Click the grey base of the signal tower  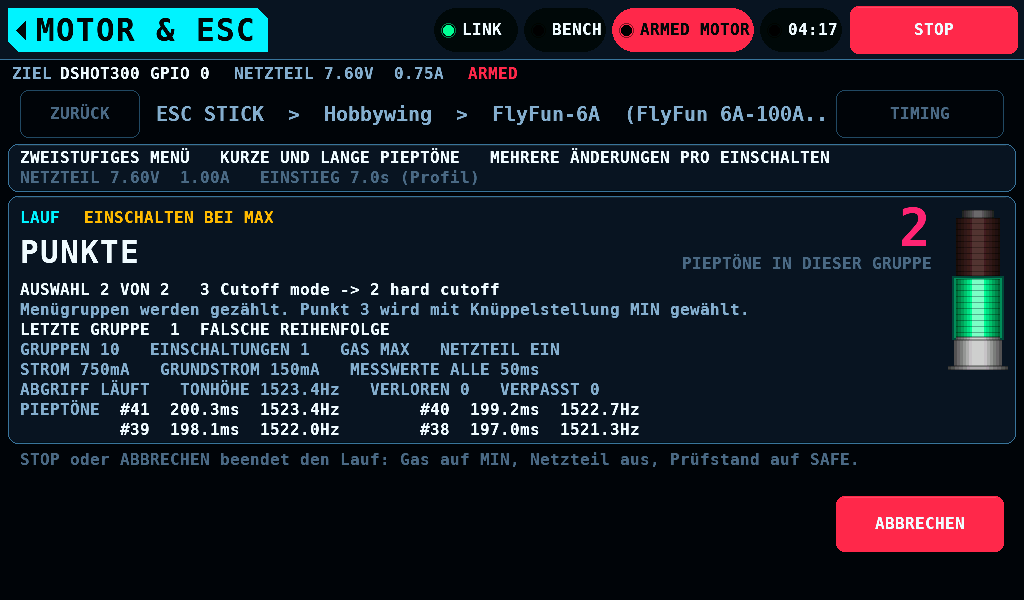point(978,354)
